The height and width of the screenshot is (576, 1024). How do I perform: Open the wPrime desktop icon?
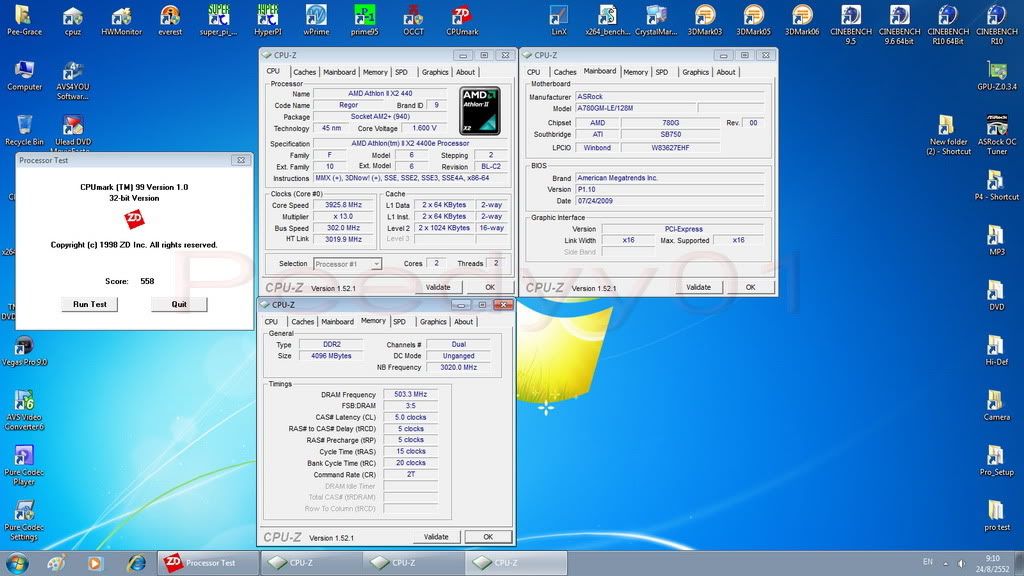point(316,20)
